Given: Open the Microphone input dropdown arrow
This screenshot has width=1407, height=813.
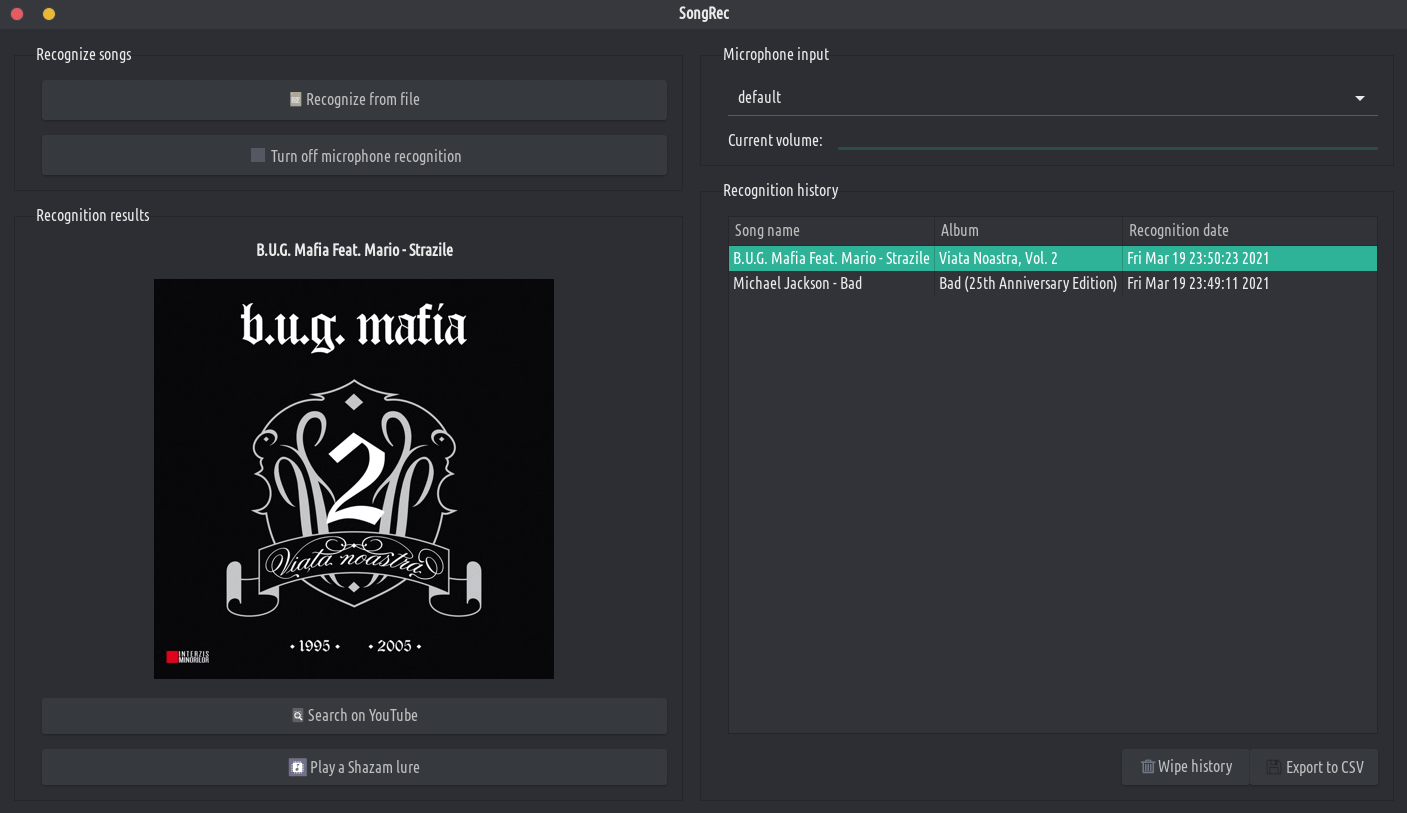Looking at the screenshot, I should coord(1360,98).
